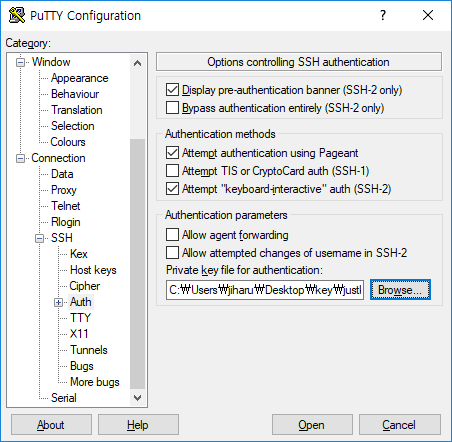Click the PuTTY icon in the title bar

[17, 15]
